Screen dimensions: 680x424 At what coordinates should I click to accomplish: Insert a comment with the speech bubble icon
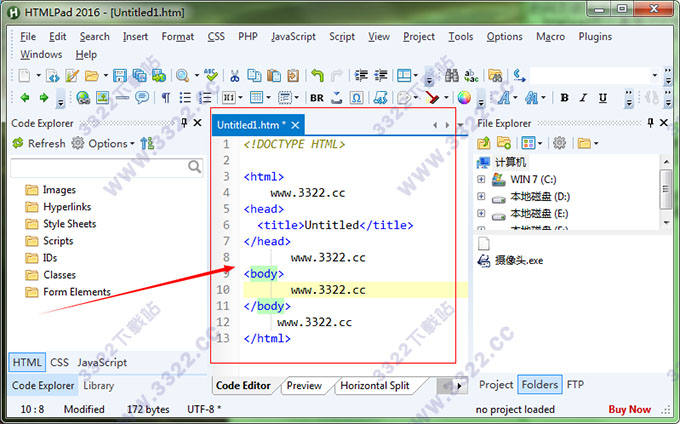142,98
